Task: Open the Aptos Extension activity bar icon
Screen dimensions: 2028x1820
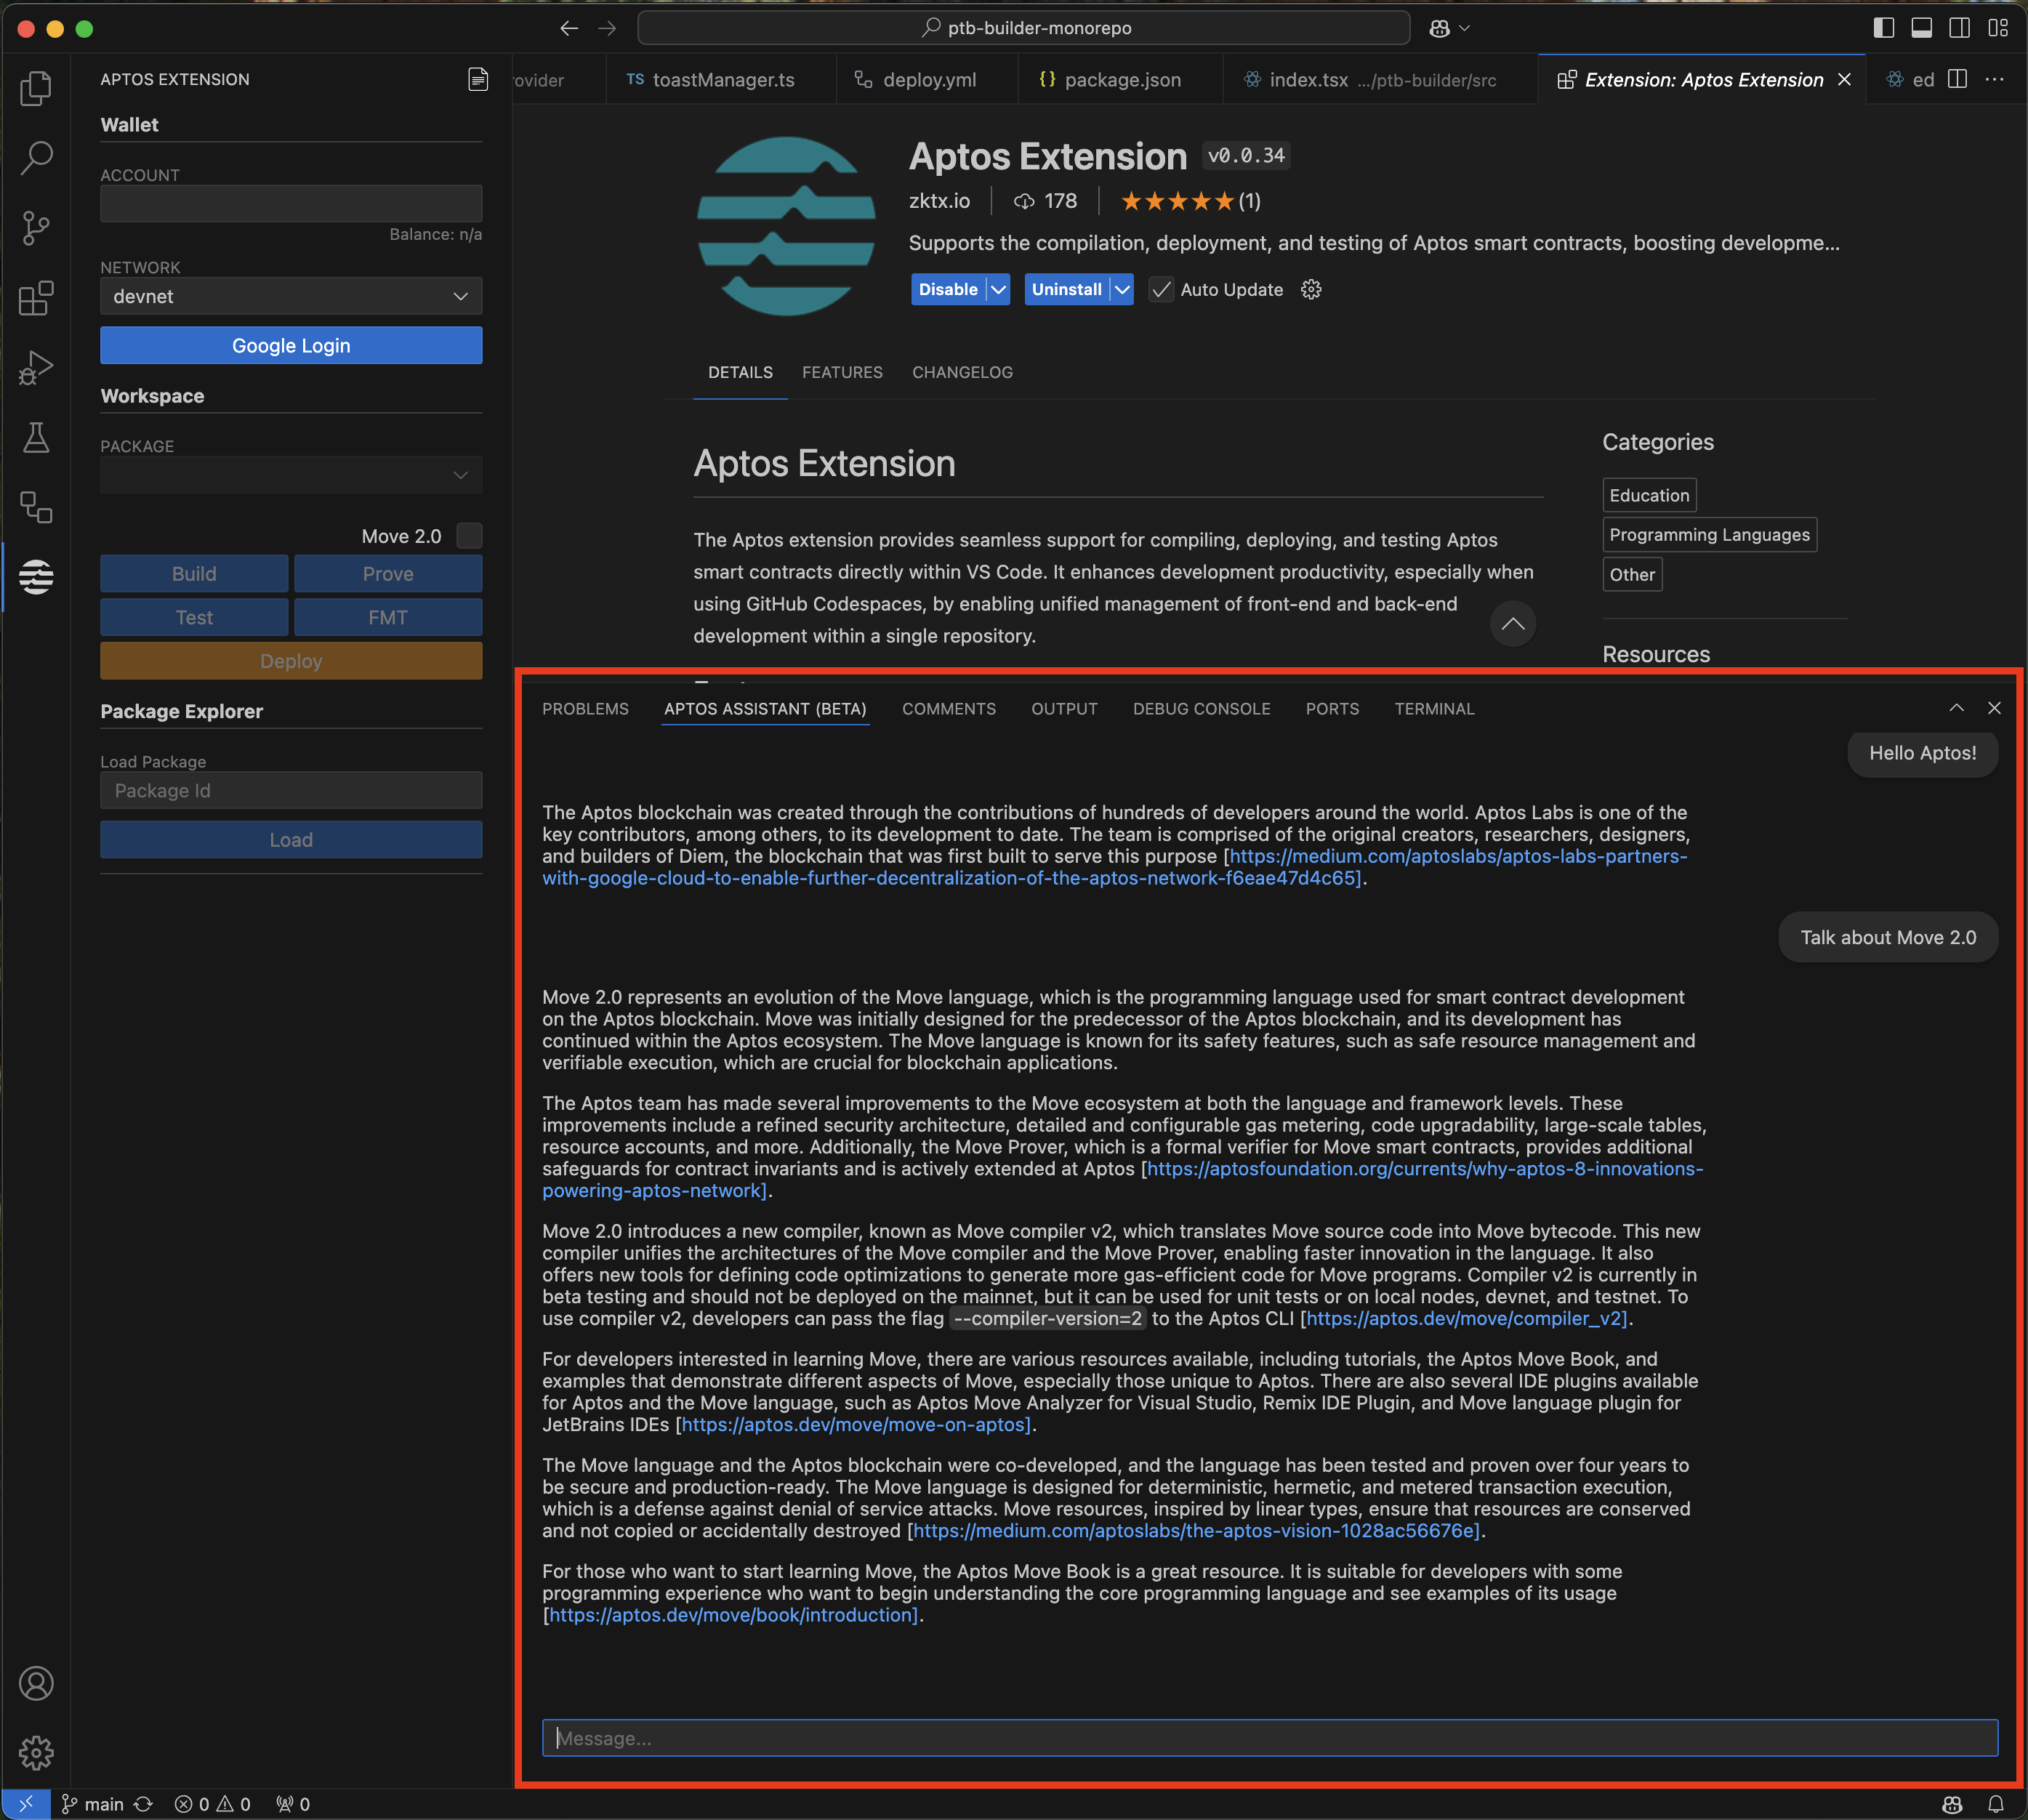Action: click(36, 577)
